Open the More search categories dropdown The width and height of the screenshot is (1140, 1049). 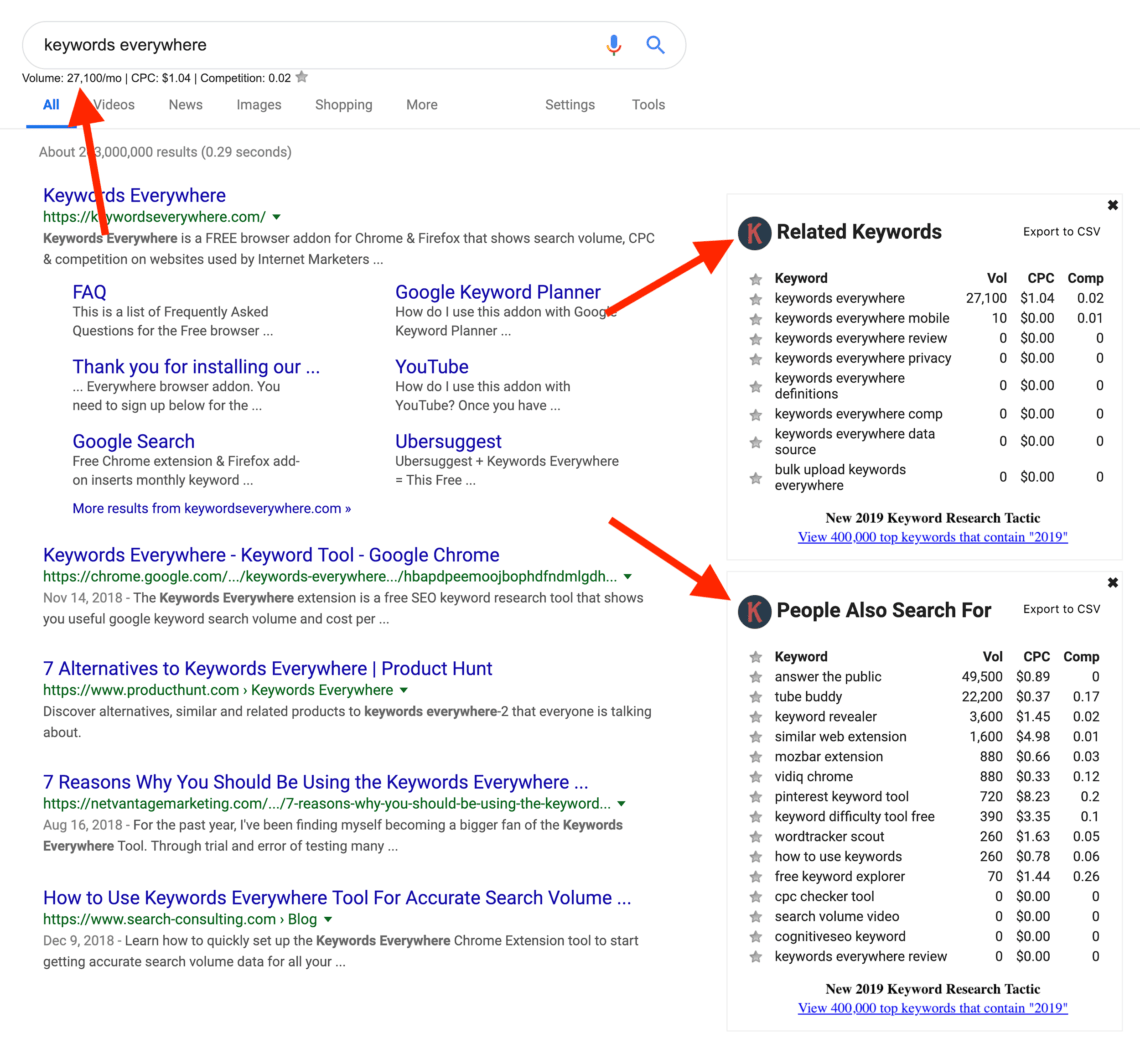click(x=421, y=104)
